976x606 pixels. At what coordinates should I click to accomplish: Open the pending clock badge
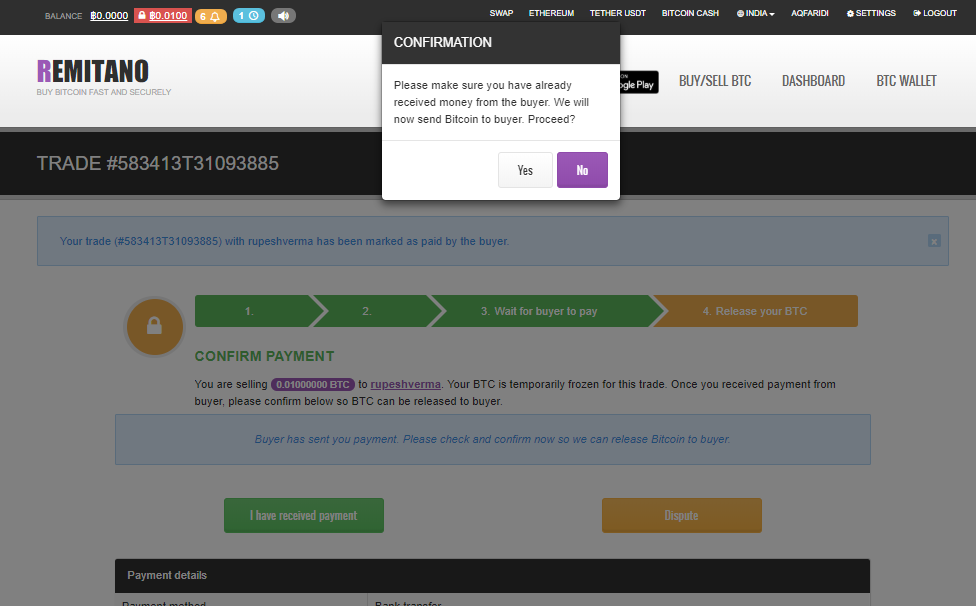click(248, 16)
